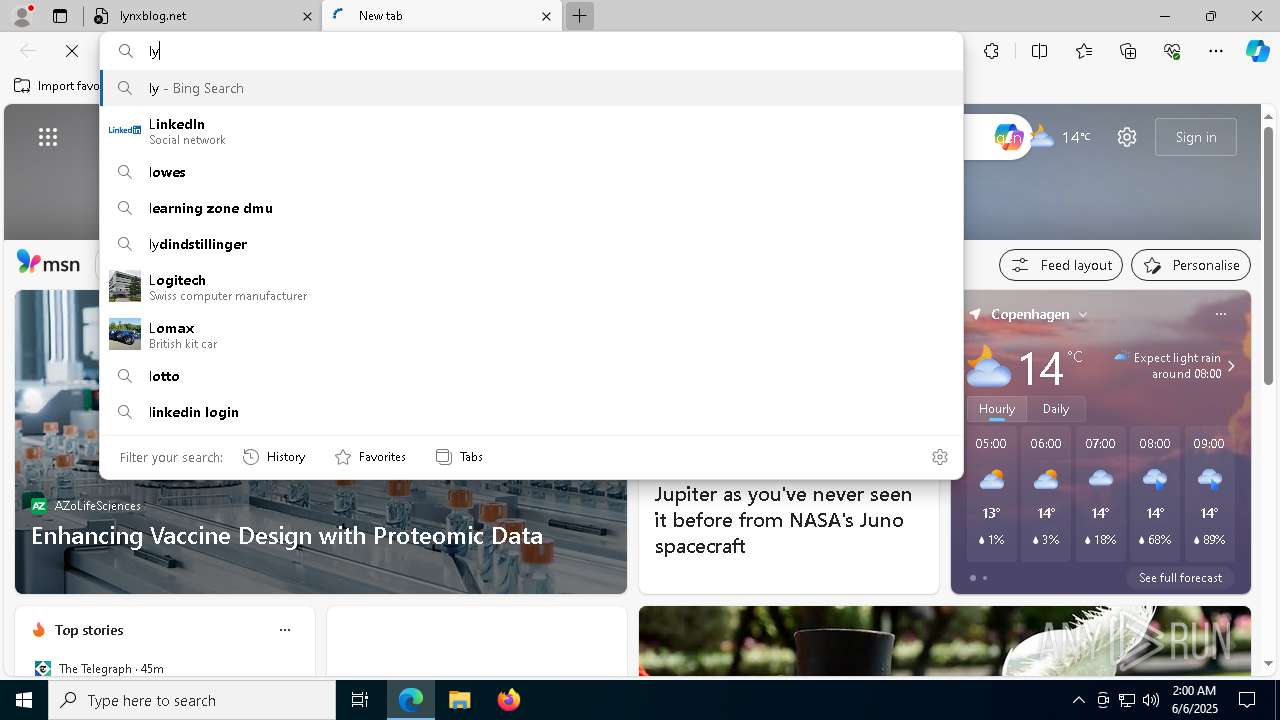Close the lynxblog.net tab
Screen dimensions: 1280x720
pyautogui.click(x=307, y=16)
